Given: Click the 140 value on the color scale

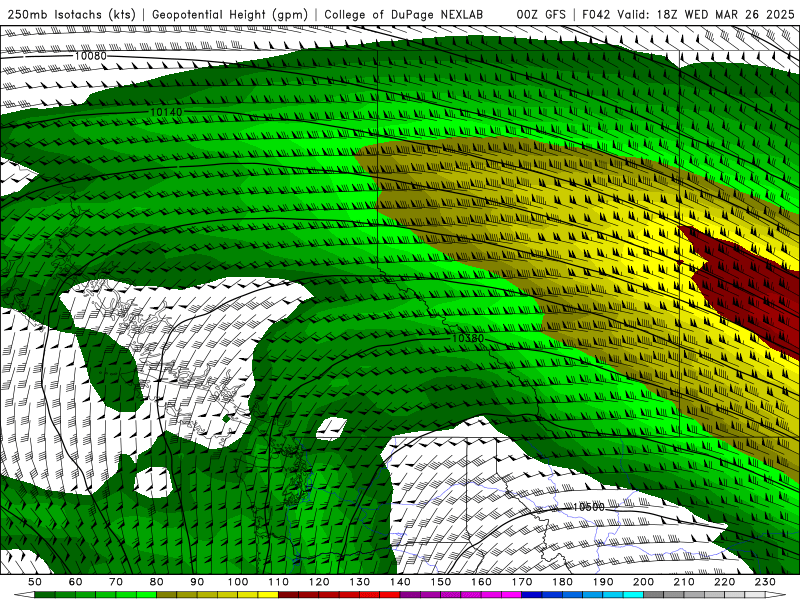Looking at the screenshot, I should (400, 582).
